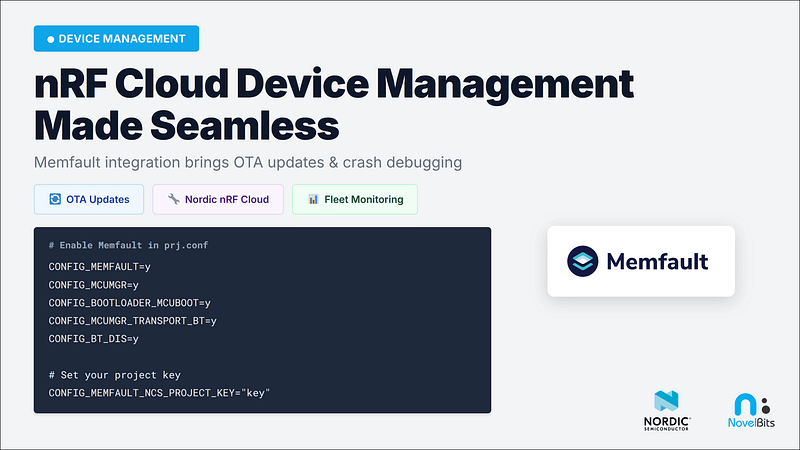800x450 pixels.
Task: Click the CONFIG_MEMFAULT_NCS_PROJECT_KEY line
Action: click(159, 393)
